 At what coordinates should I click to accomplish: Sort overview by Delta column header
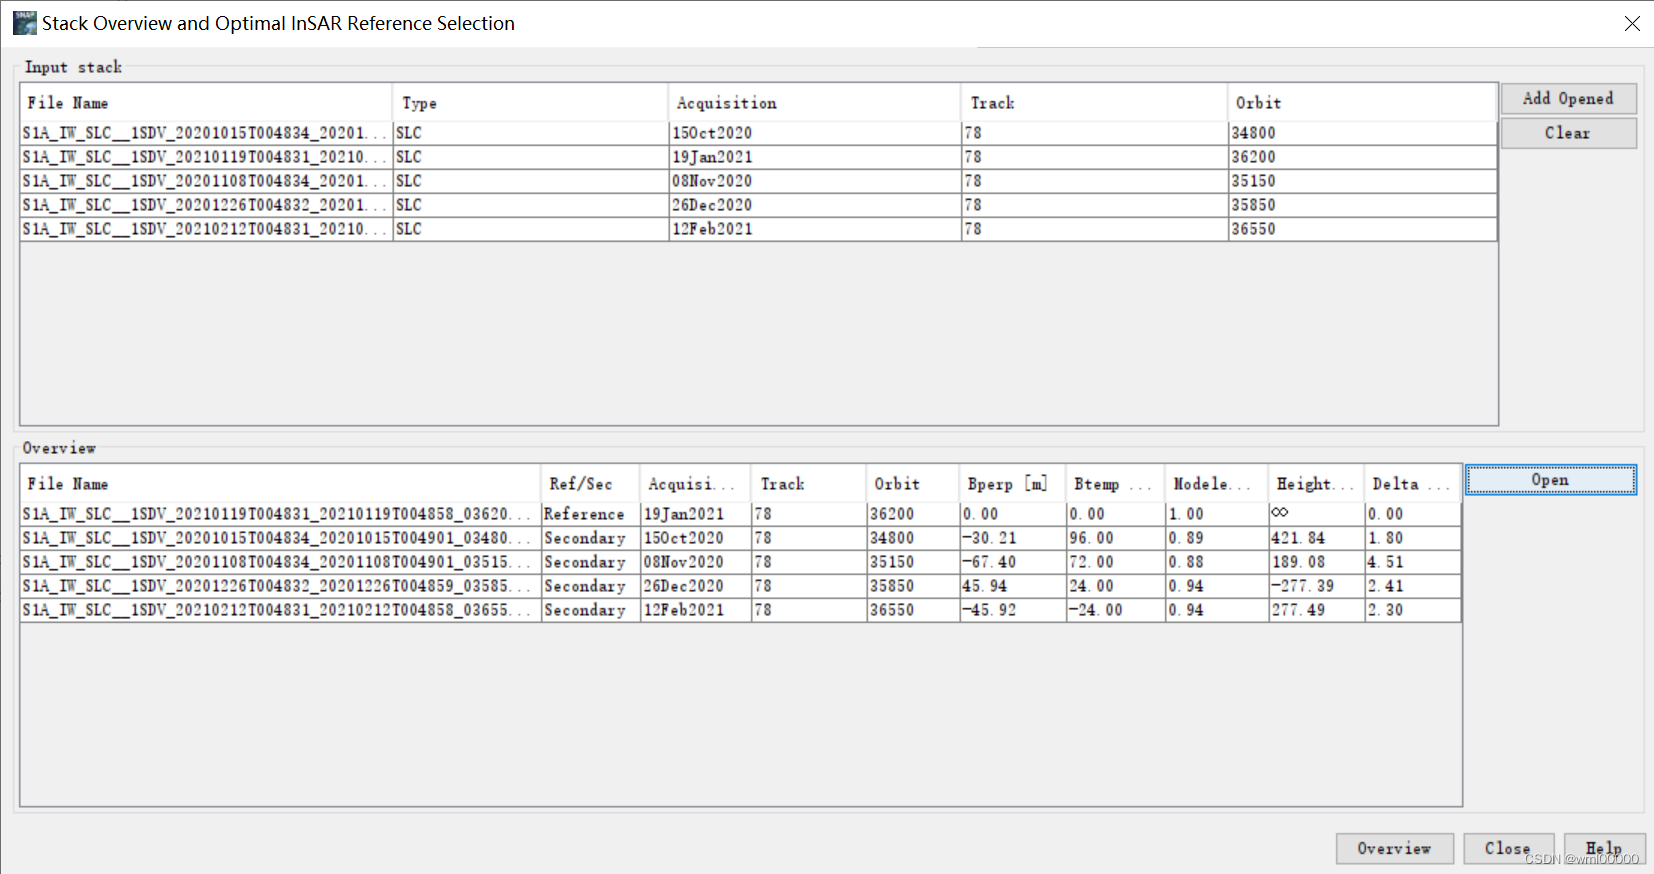[1413, 484]
